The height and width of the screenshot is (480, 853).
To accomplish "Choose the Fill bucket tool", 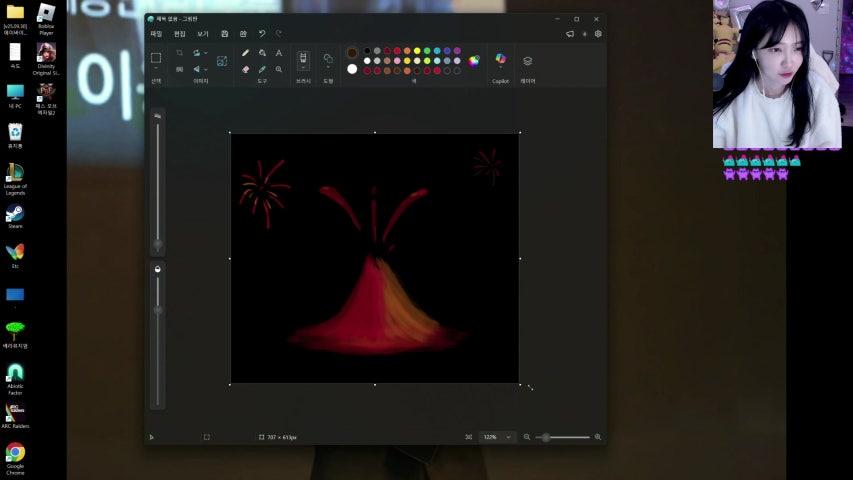I will 262,53.
